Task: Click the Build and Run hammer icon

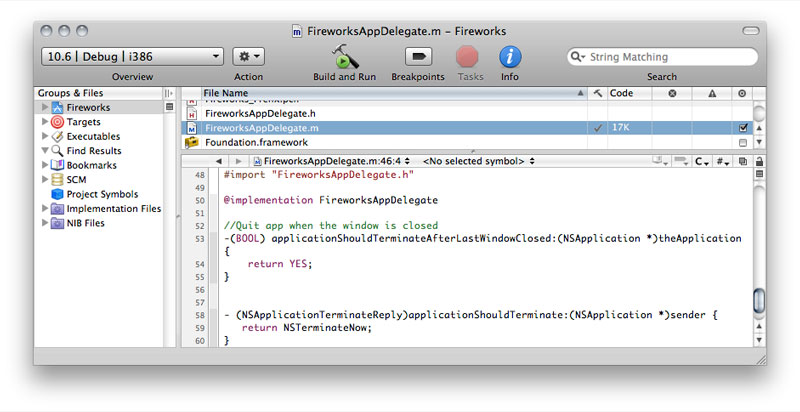Action: click(x=344, y=56)
